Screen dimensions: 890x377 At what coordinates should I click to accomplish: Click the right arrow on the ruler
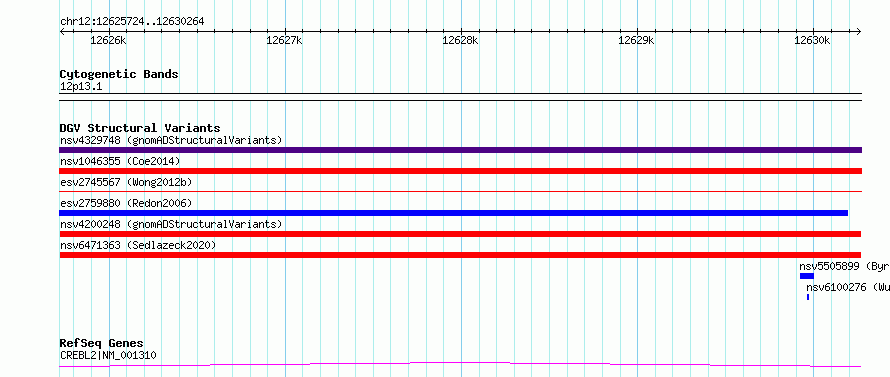click(x=858, y=32)
